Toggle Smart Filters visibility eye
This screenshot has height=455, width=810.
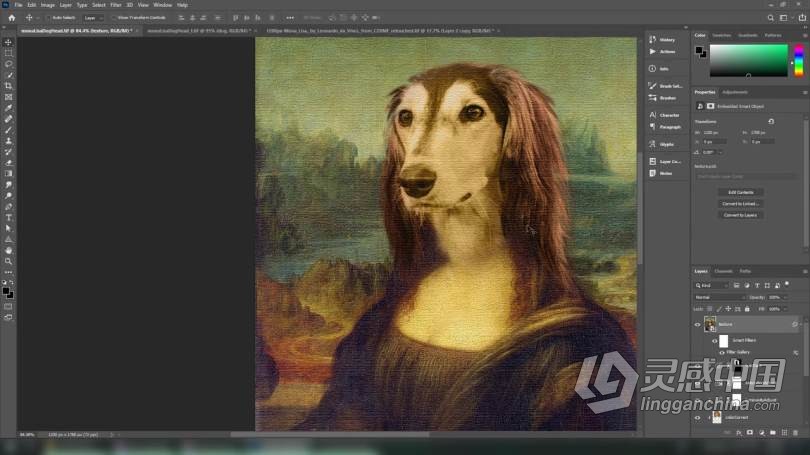click(715, 341)
